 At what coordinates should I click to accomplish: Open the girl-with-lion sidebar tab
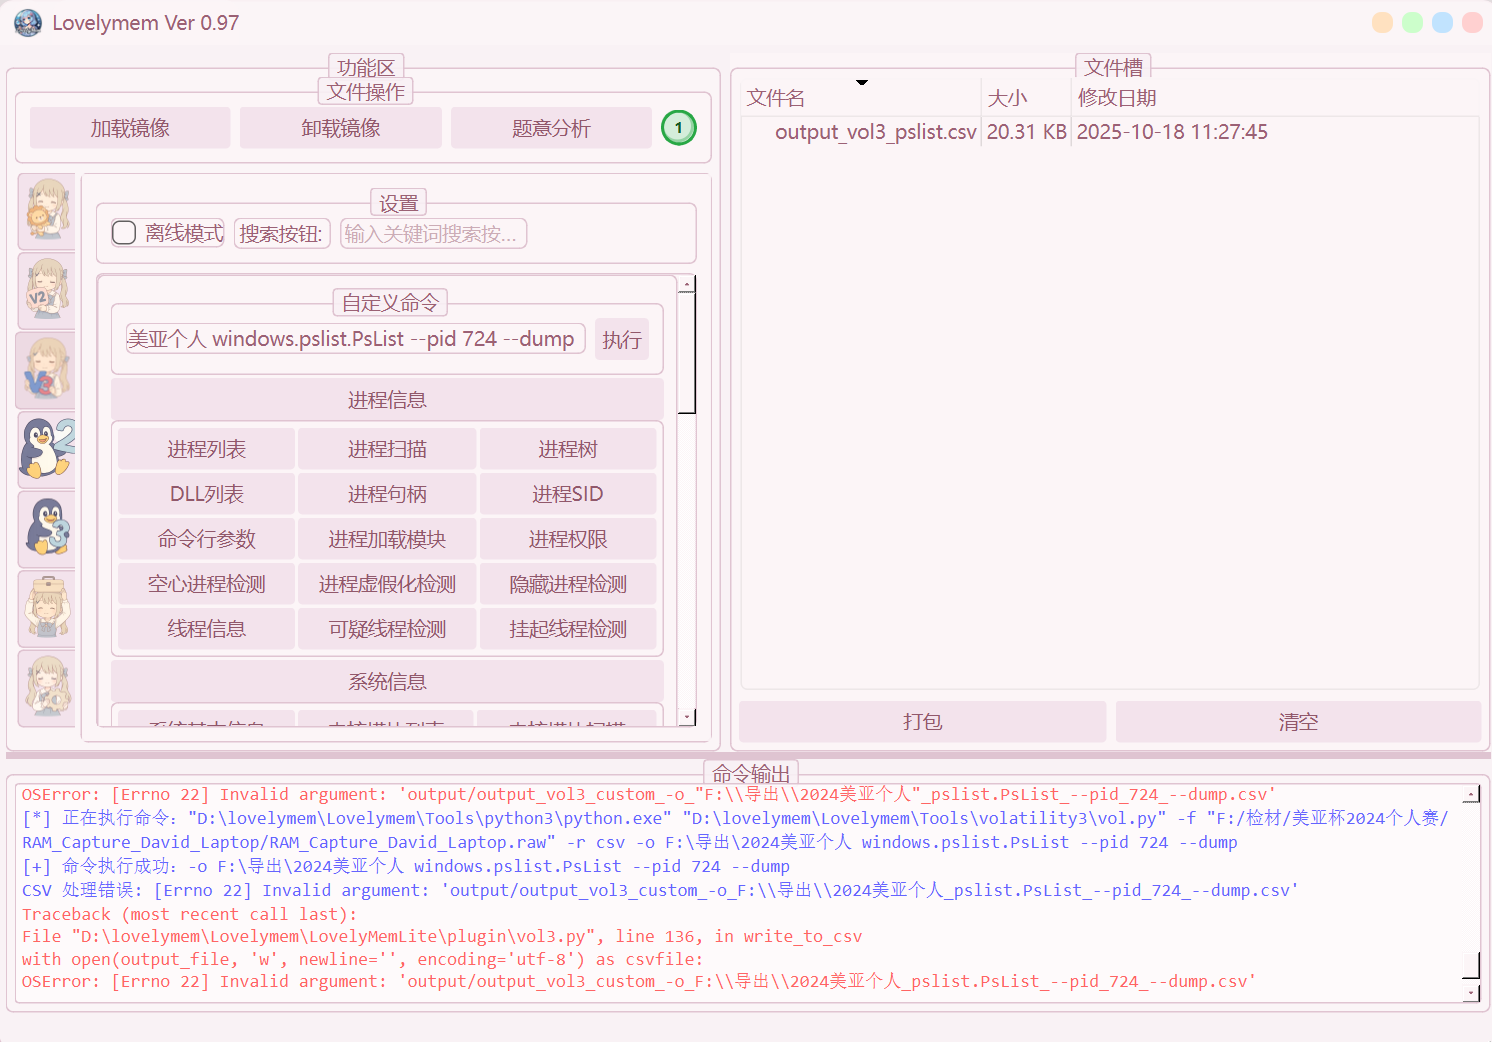coord(46,210)
